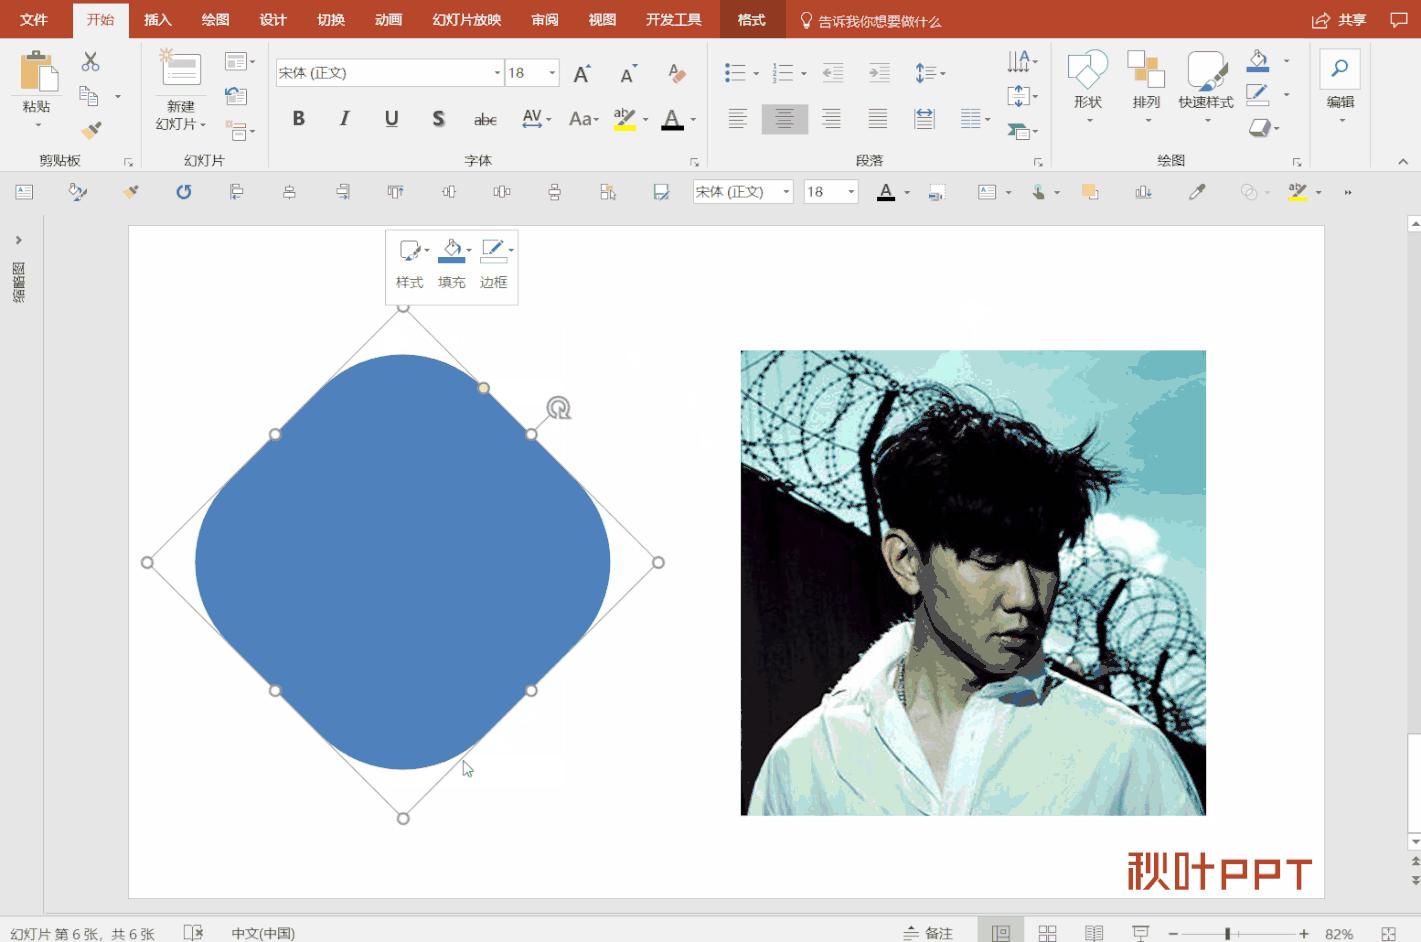
Task: Toggle Underline formatting
Action: point(391,119)
